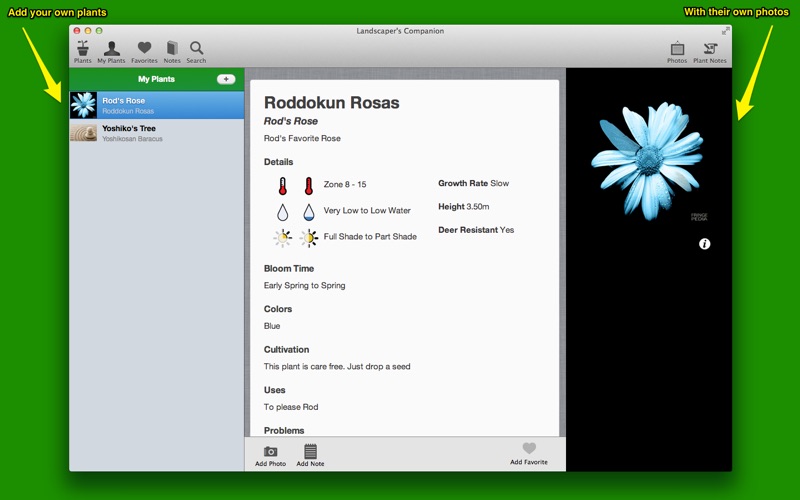Click the empty water drop icon
This screenshot has width=800, height=500.
283,212
